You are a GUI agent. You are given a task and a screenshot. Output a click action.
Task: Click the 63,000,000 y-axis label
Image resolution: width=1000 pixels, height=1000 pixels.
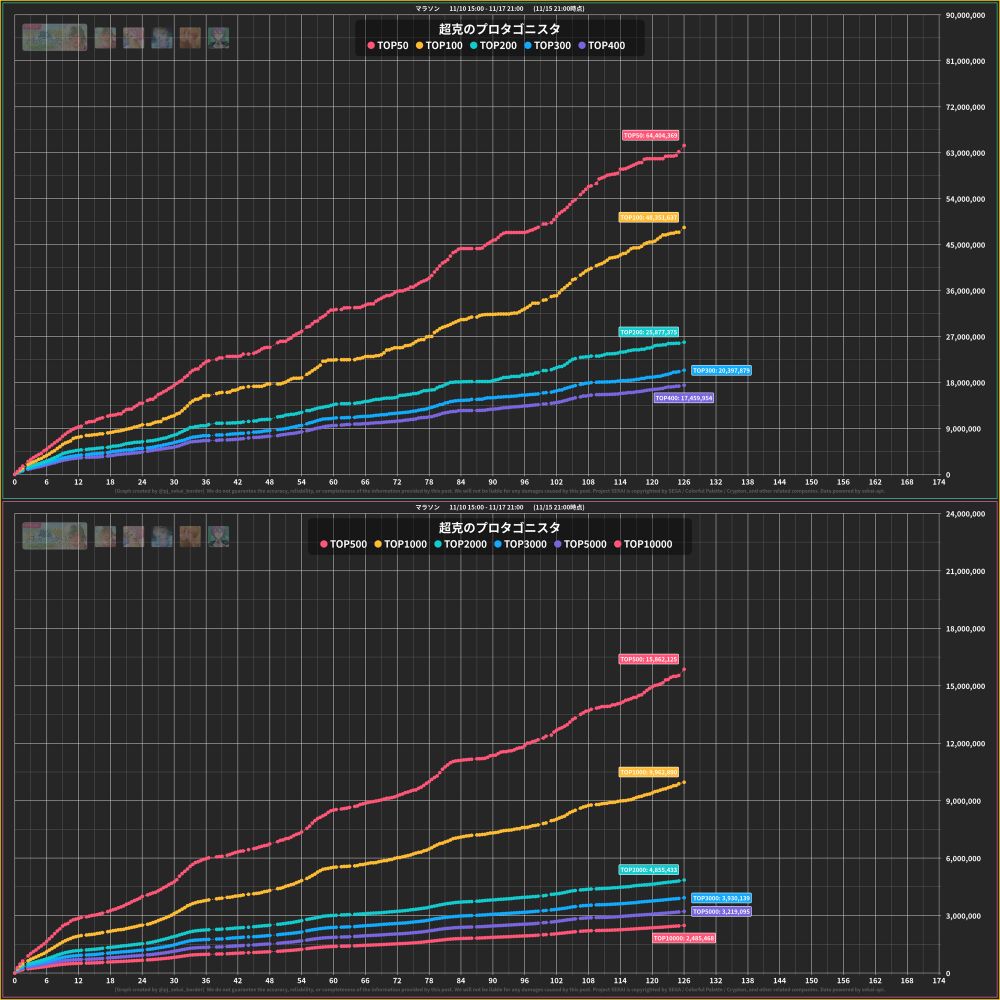coord(965,153)
